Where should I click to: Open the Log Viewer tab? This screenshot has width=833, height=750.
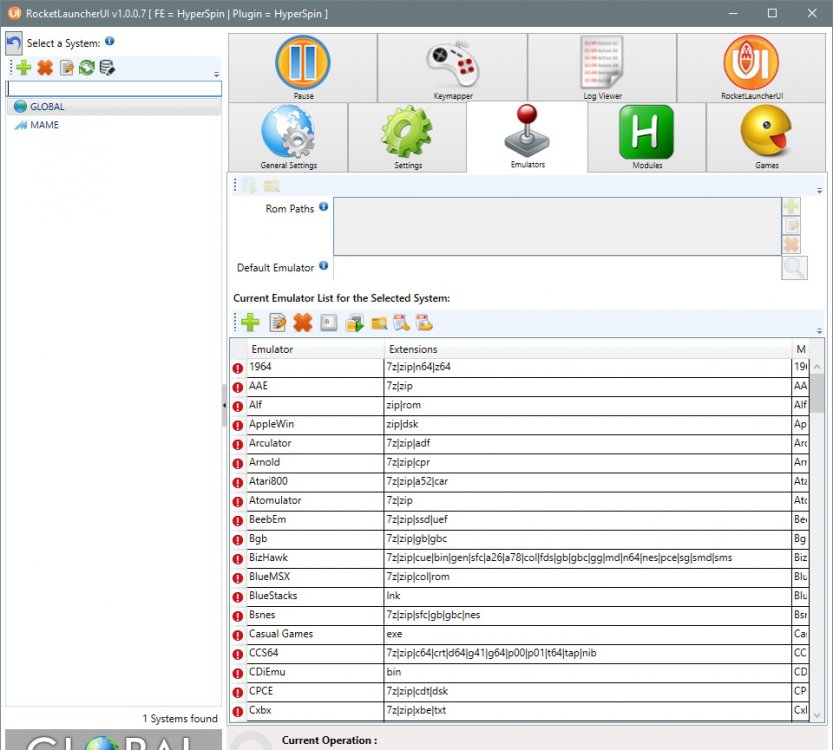click(x=602, y=67)
